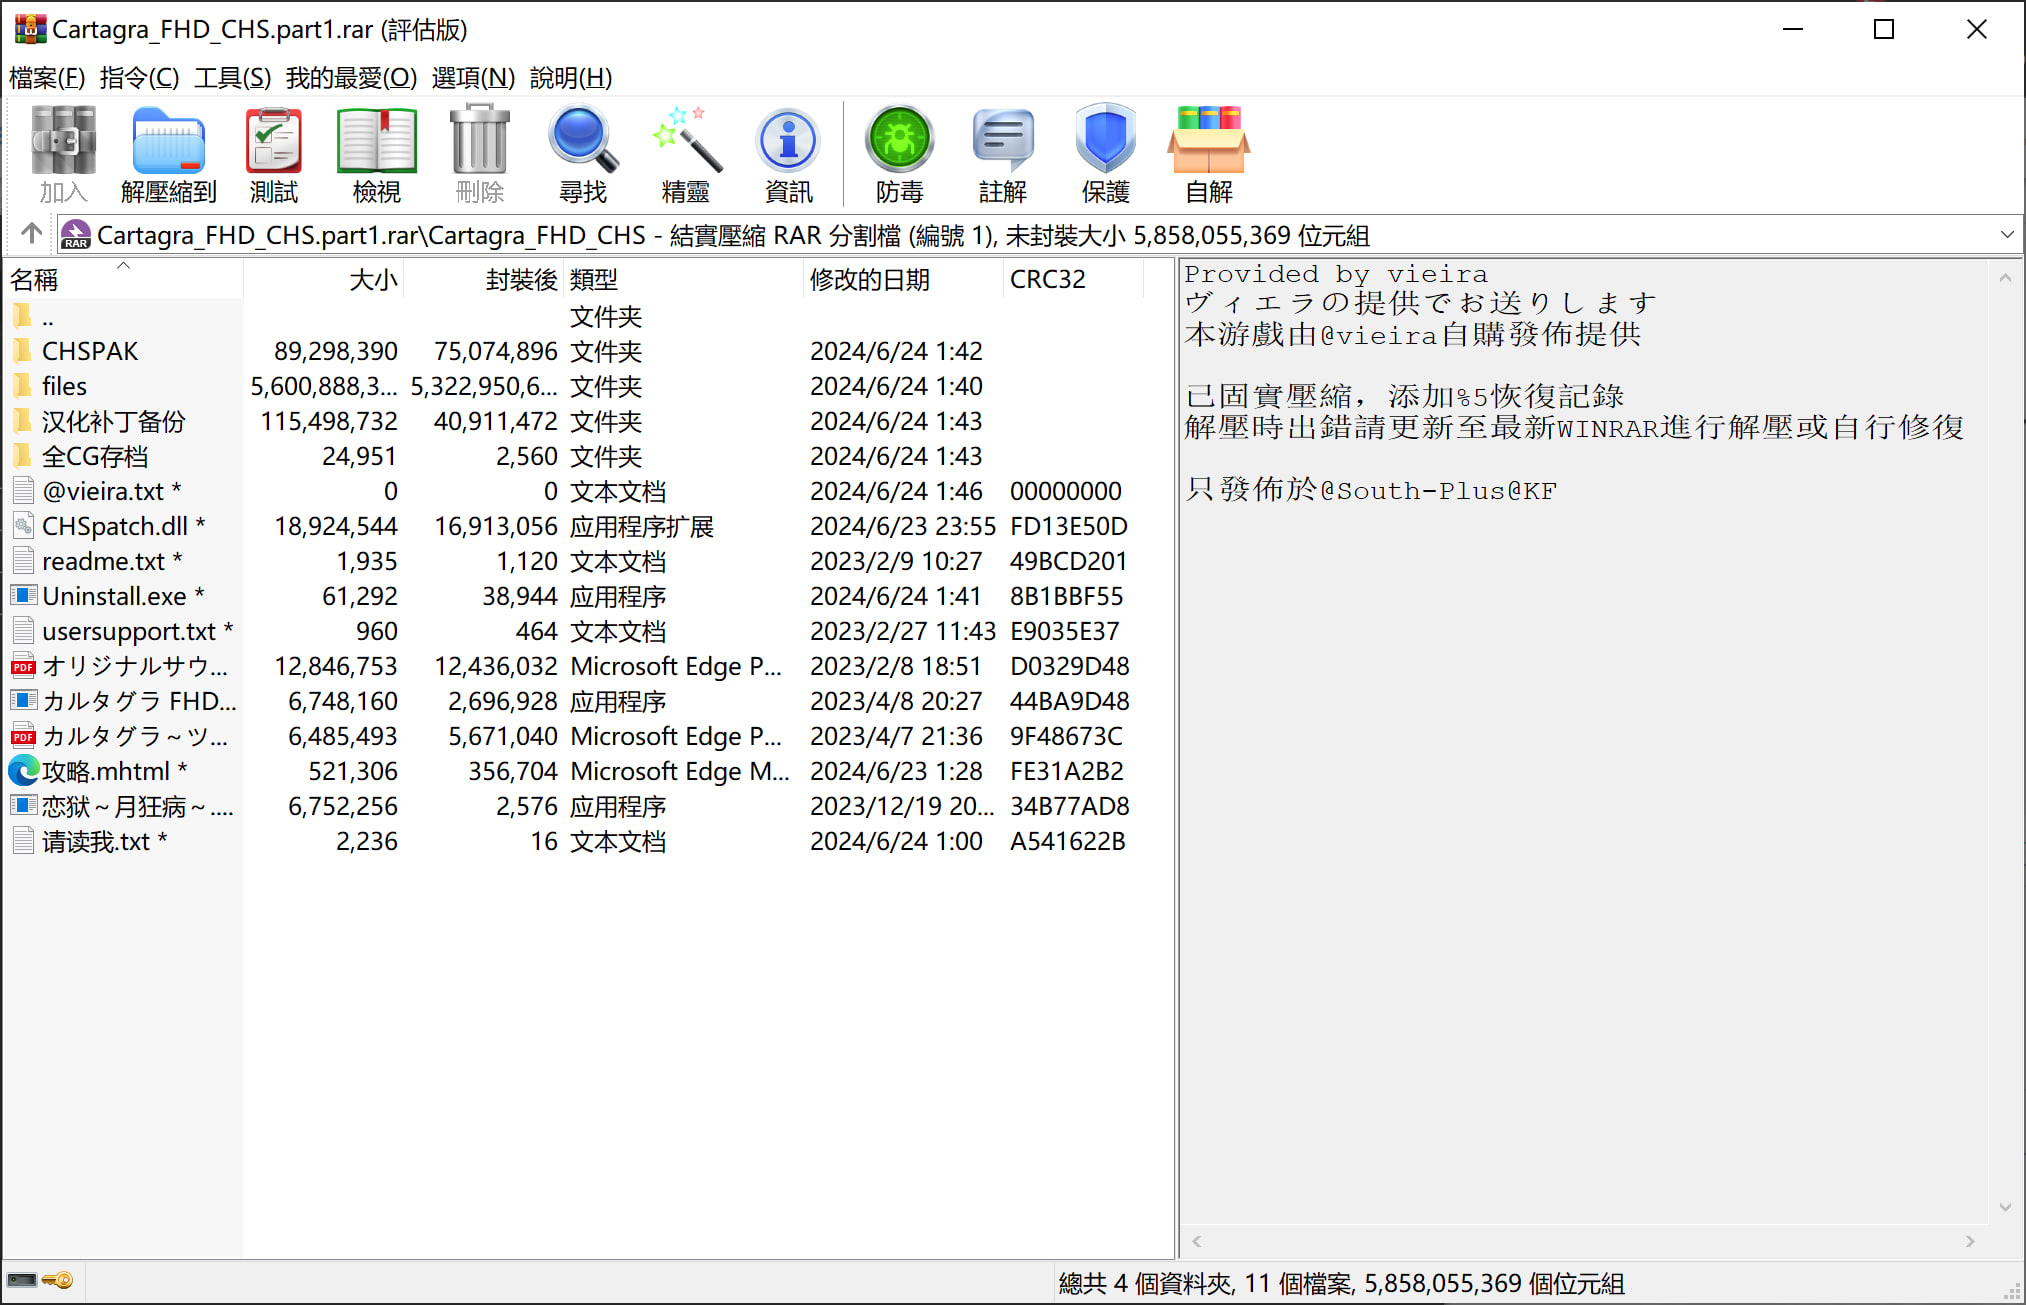Sort by the CRC32 column header
The height and width of the screenshot is (1305, 2026).
coord(1047,280)
